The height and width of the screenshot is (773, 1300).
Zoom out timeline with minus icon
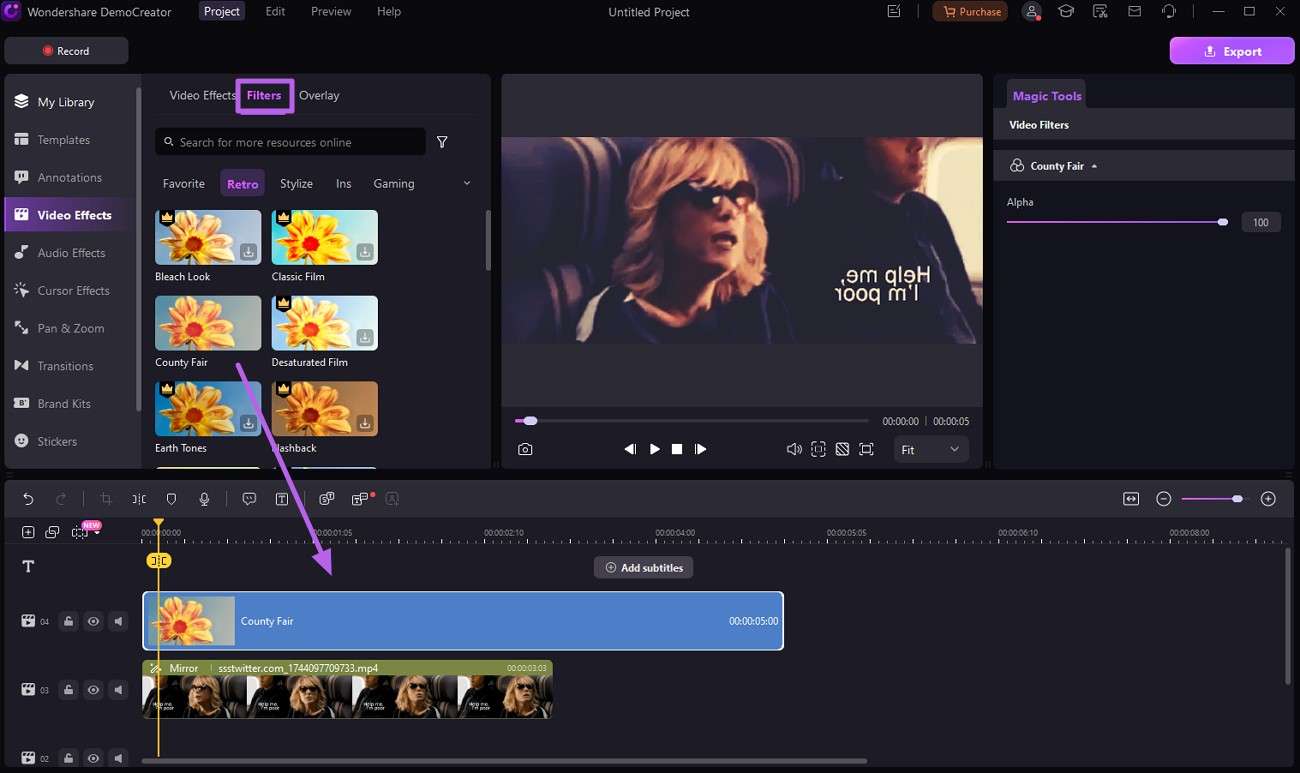click(x=1164, y=499)
